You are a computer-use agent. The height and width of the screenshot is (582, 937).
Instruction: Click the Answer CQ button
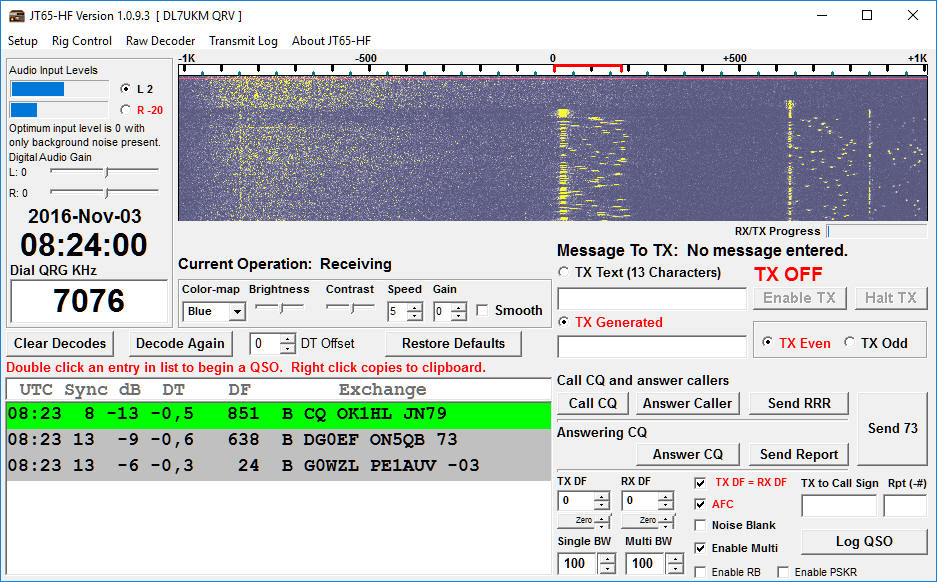pos(688,455)
